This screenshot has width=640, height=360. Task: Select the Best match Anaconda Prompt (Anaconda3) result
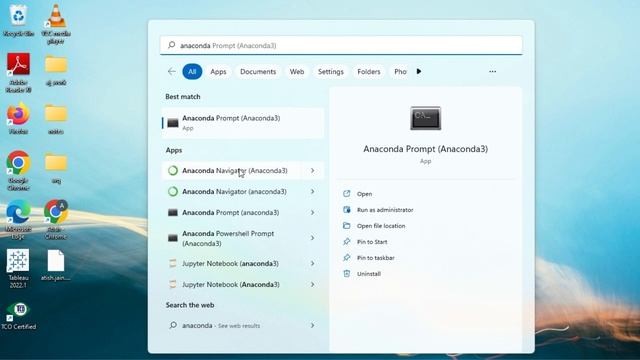tap(243, 123)
